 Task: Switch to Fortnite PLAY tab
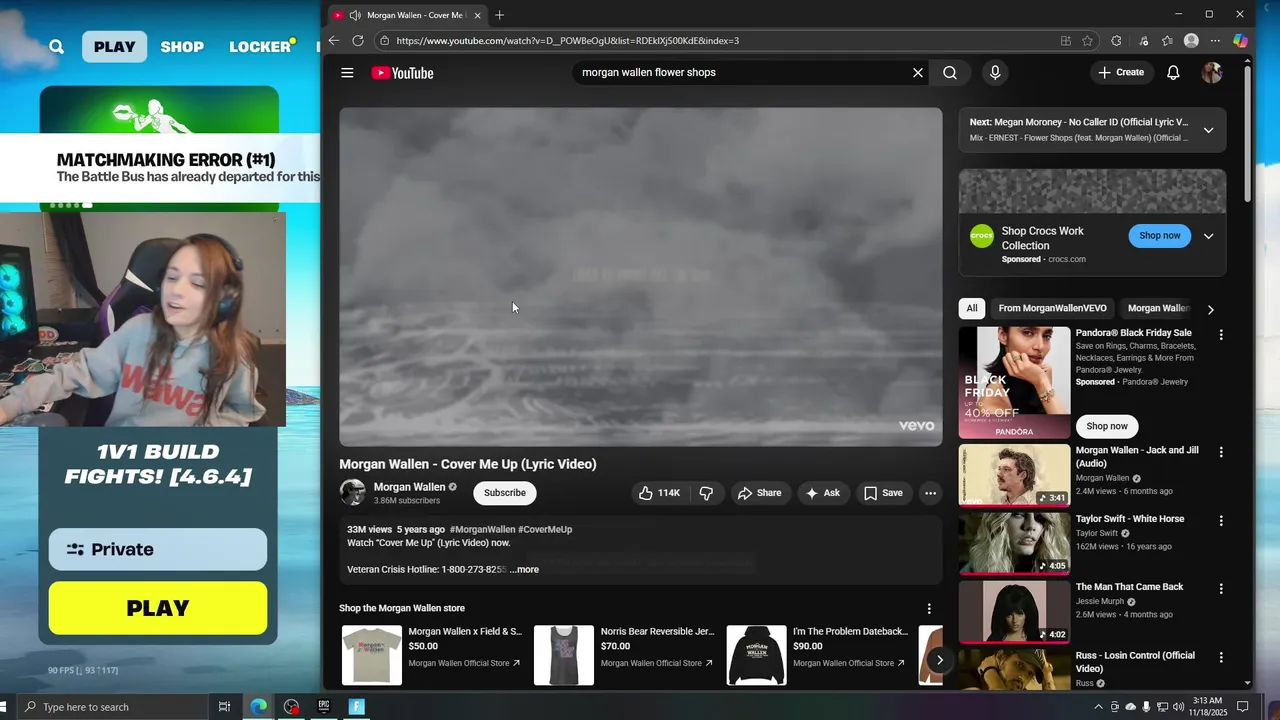coord(115,47)
